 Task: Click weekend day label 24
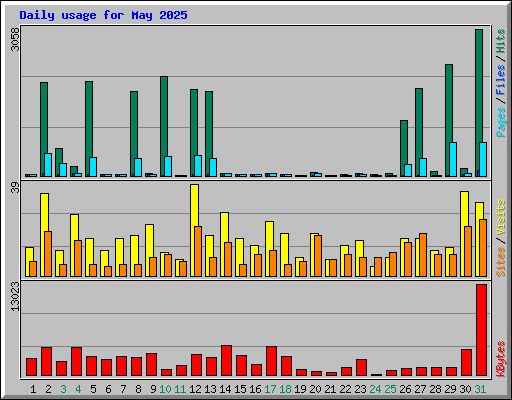click(375, 389)
